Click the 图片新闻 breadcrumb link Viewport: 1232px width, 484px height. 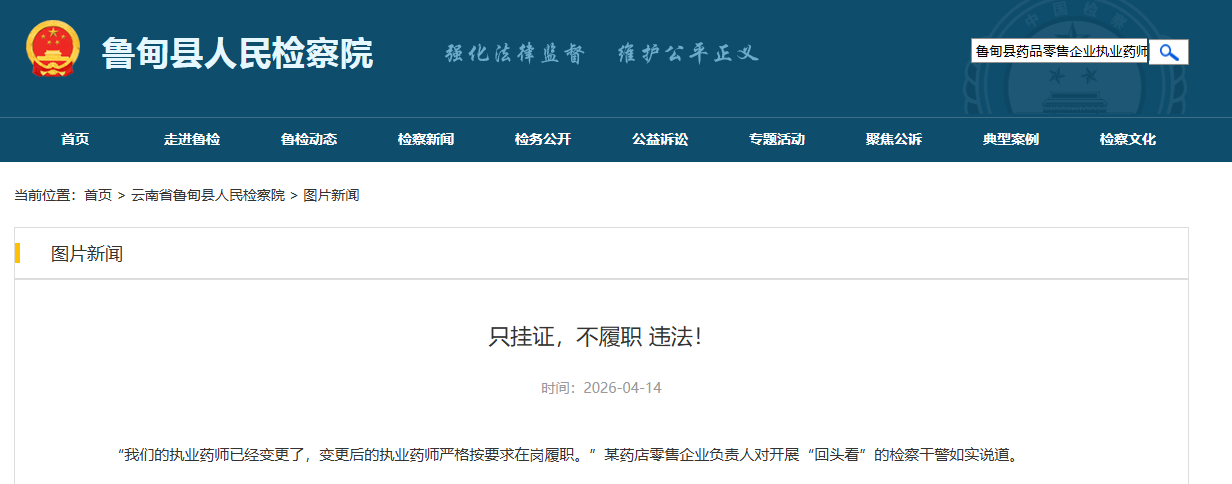point(331,196)
